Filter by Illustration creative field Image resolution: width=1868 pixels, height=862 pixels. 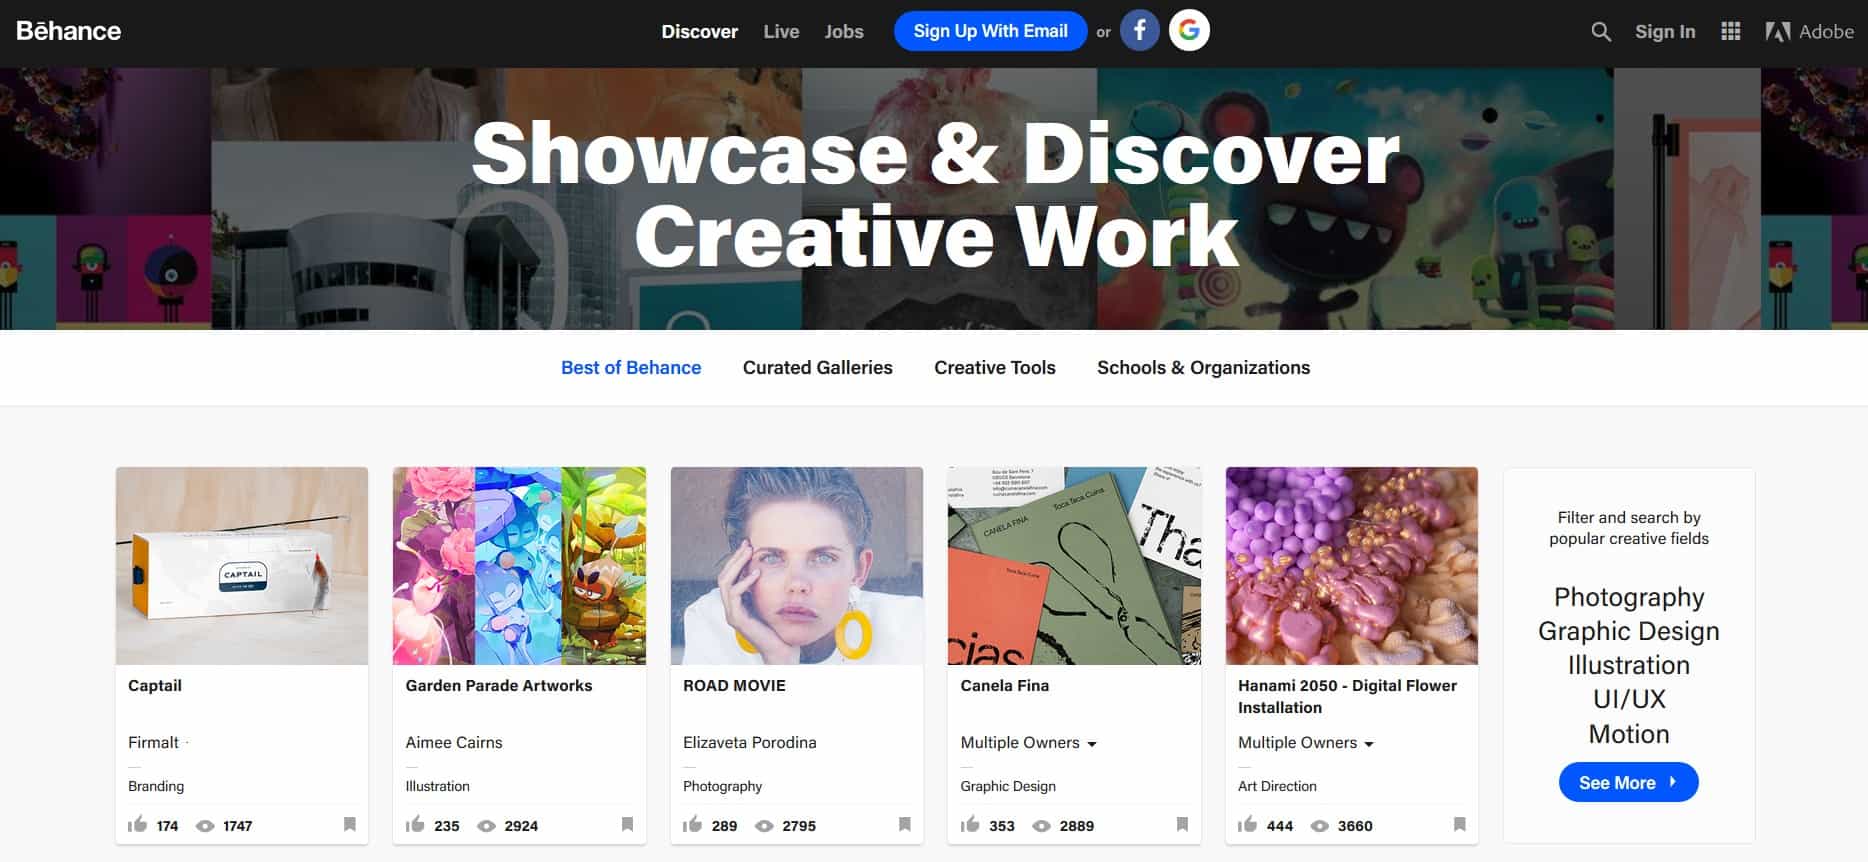click(1629, 665)
